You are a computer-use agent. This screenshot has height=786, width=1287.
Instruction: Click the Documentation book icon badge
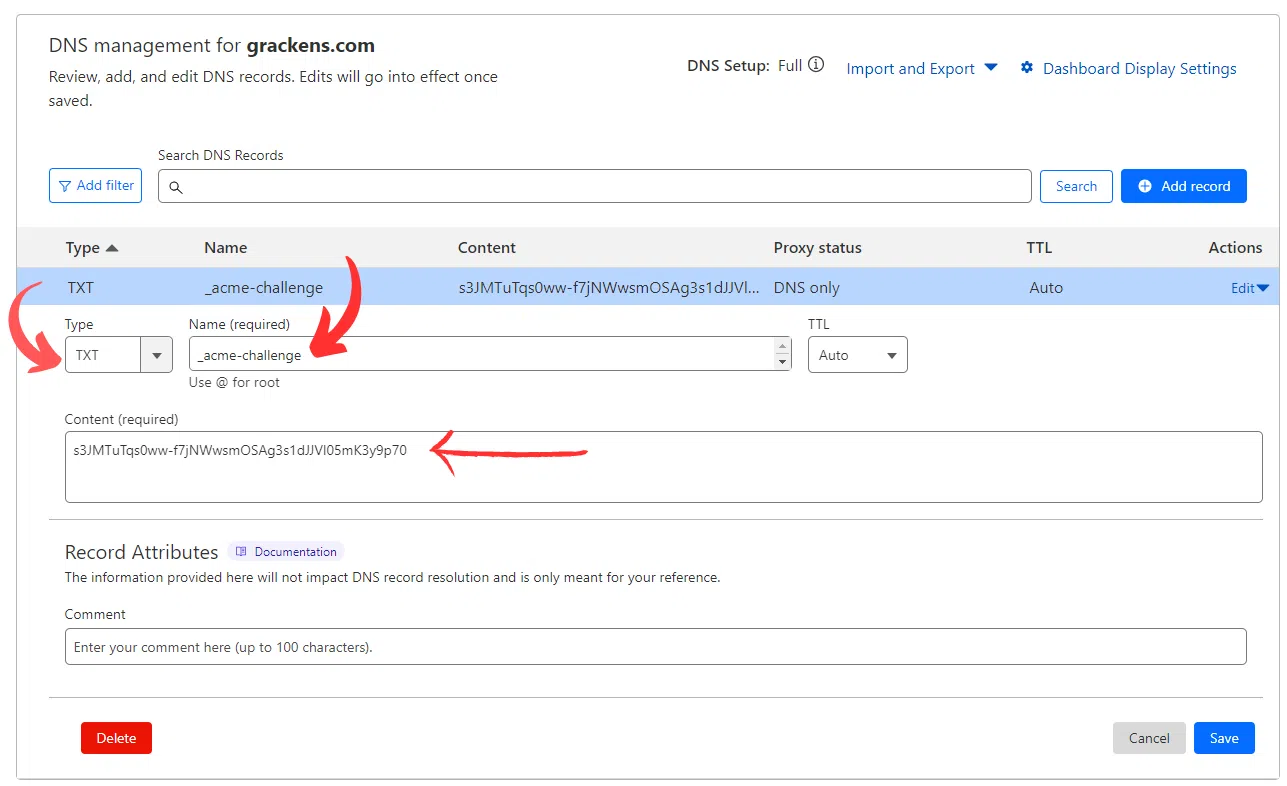(240, 552)
